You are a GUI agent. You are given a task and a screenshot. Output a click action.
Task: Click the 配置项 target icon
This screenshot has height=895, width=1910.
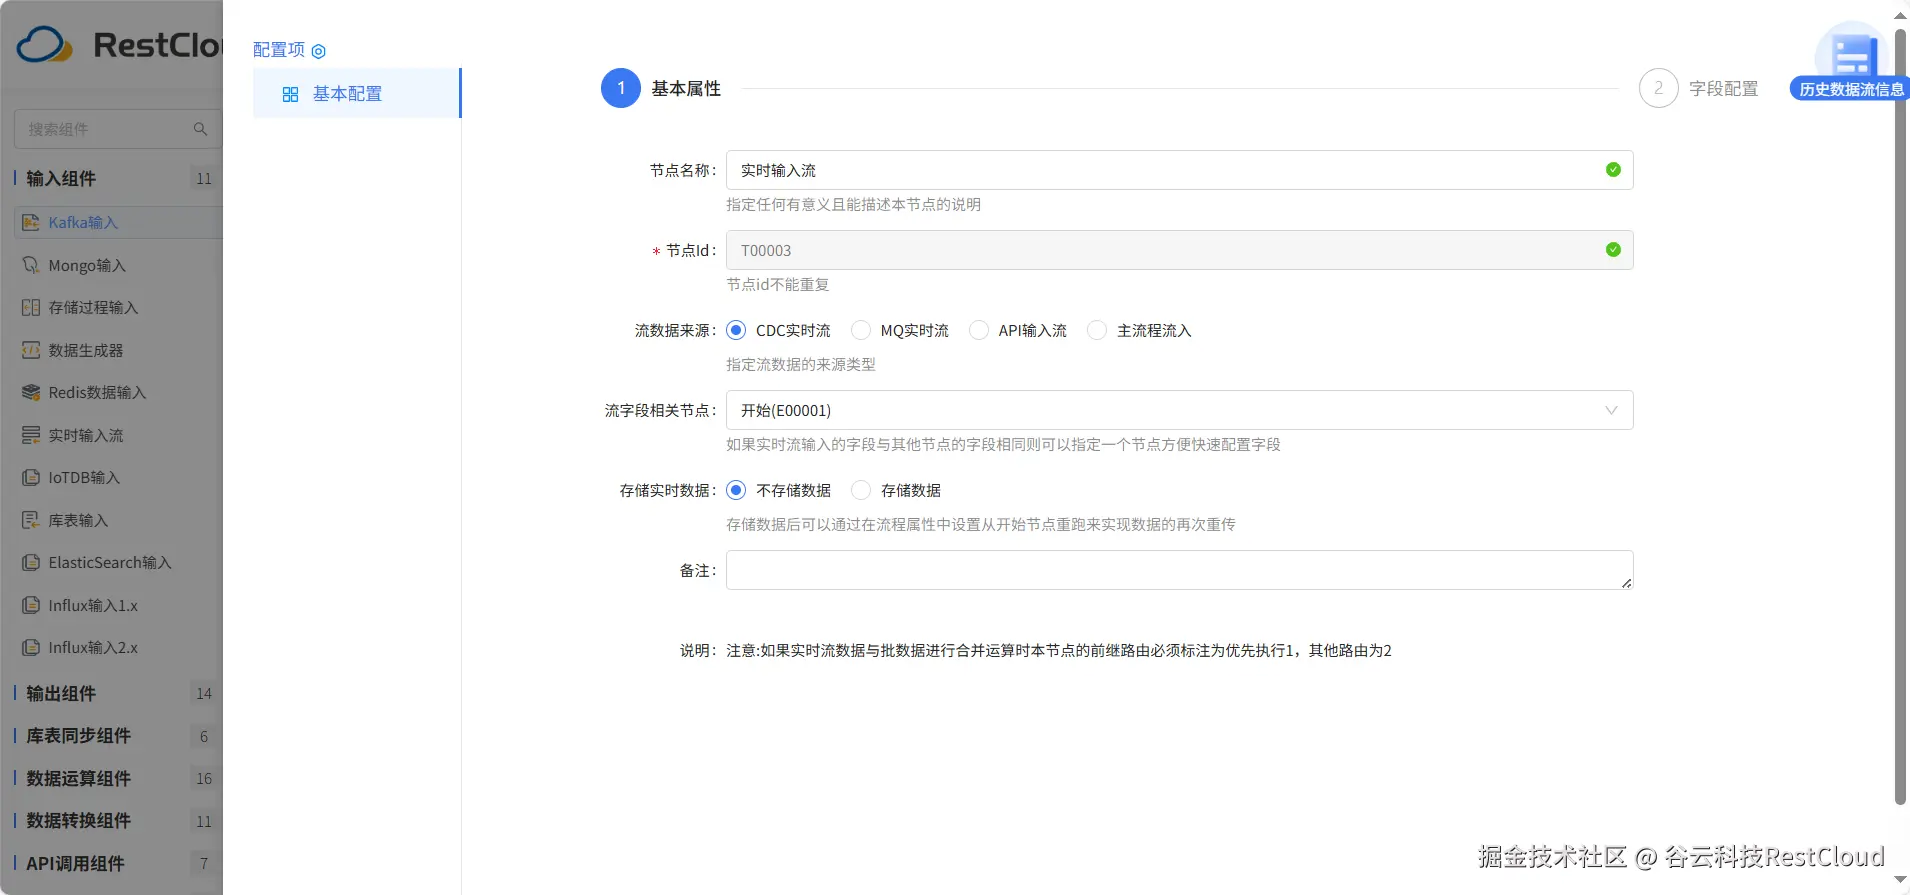click(x=319, y=51)
